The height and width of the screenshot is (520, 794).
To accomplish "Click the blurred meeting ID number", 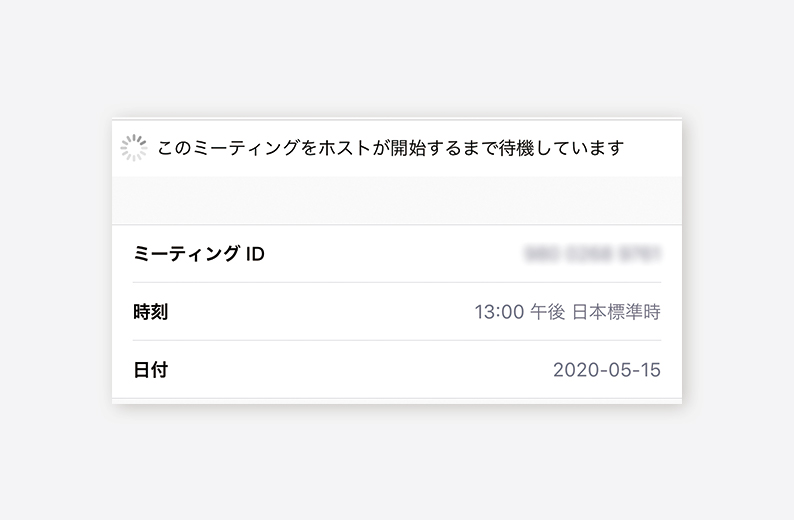I will (592, 254).
